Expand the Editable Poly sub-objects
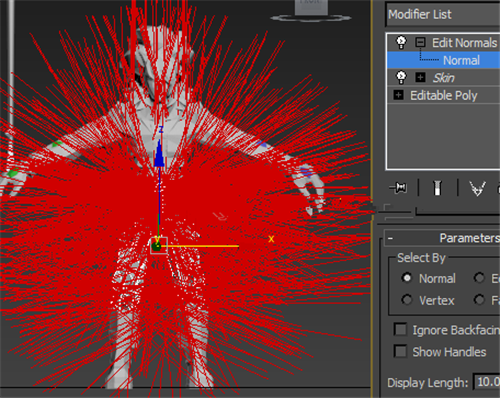Screen dimensions: 500x398 tap(398, 95)
